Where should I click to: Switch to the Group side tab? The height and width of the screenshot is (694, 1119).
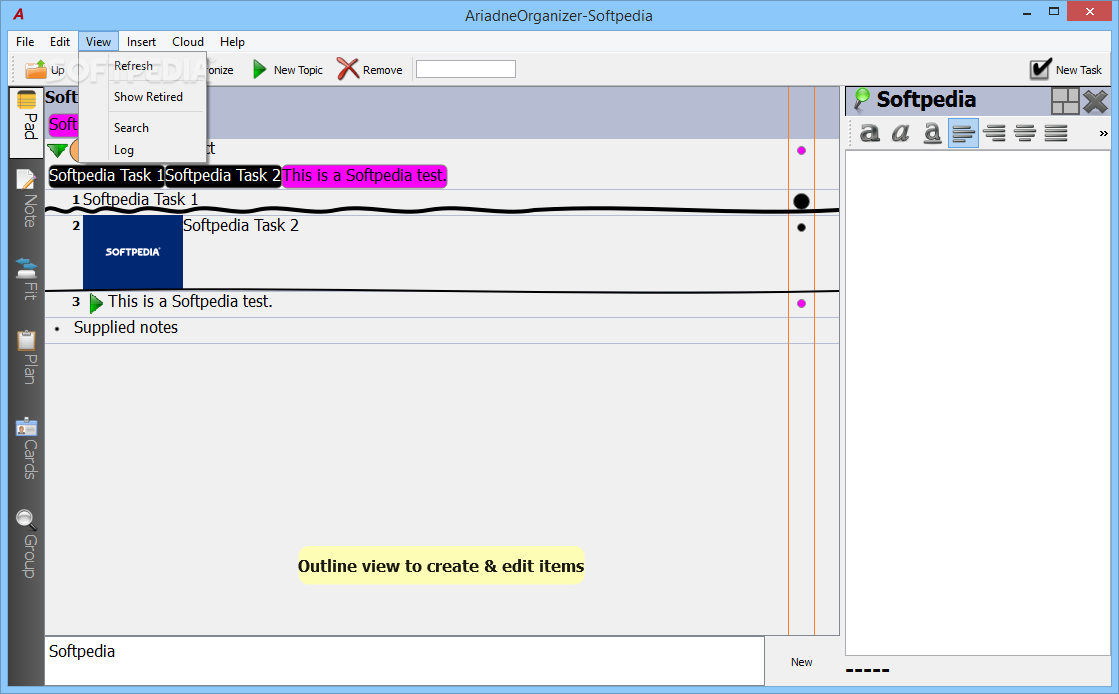(27, 543)
